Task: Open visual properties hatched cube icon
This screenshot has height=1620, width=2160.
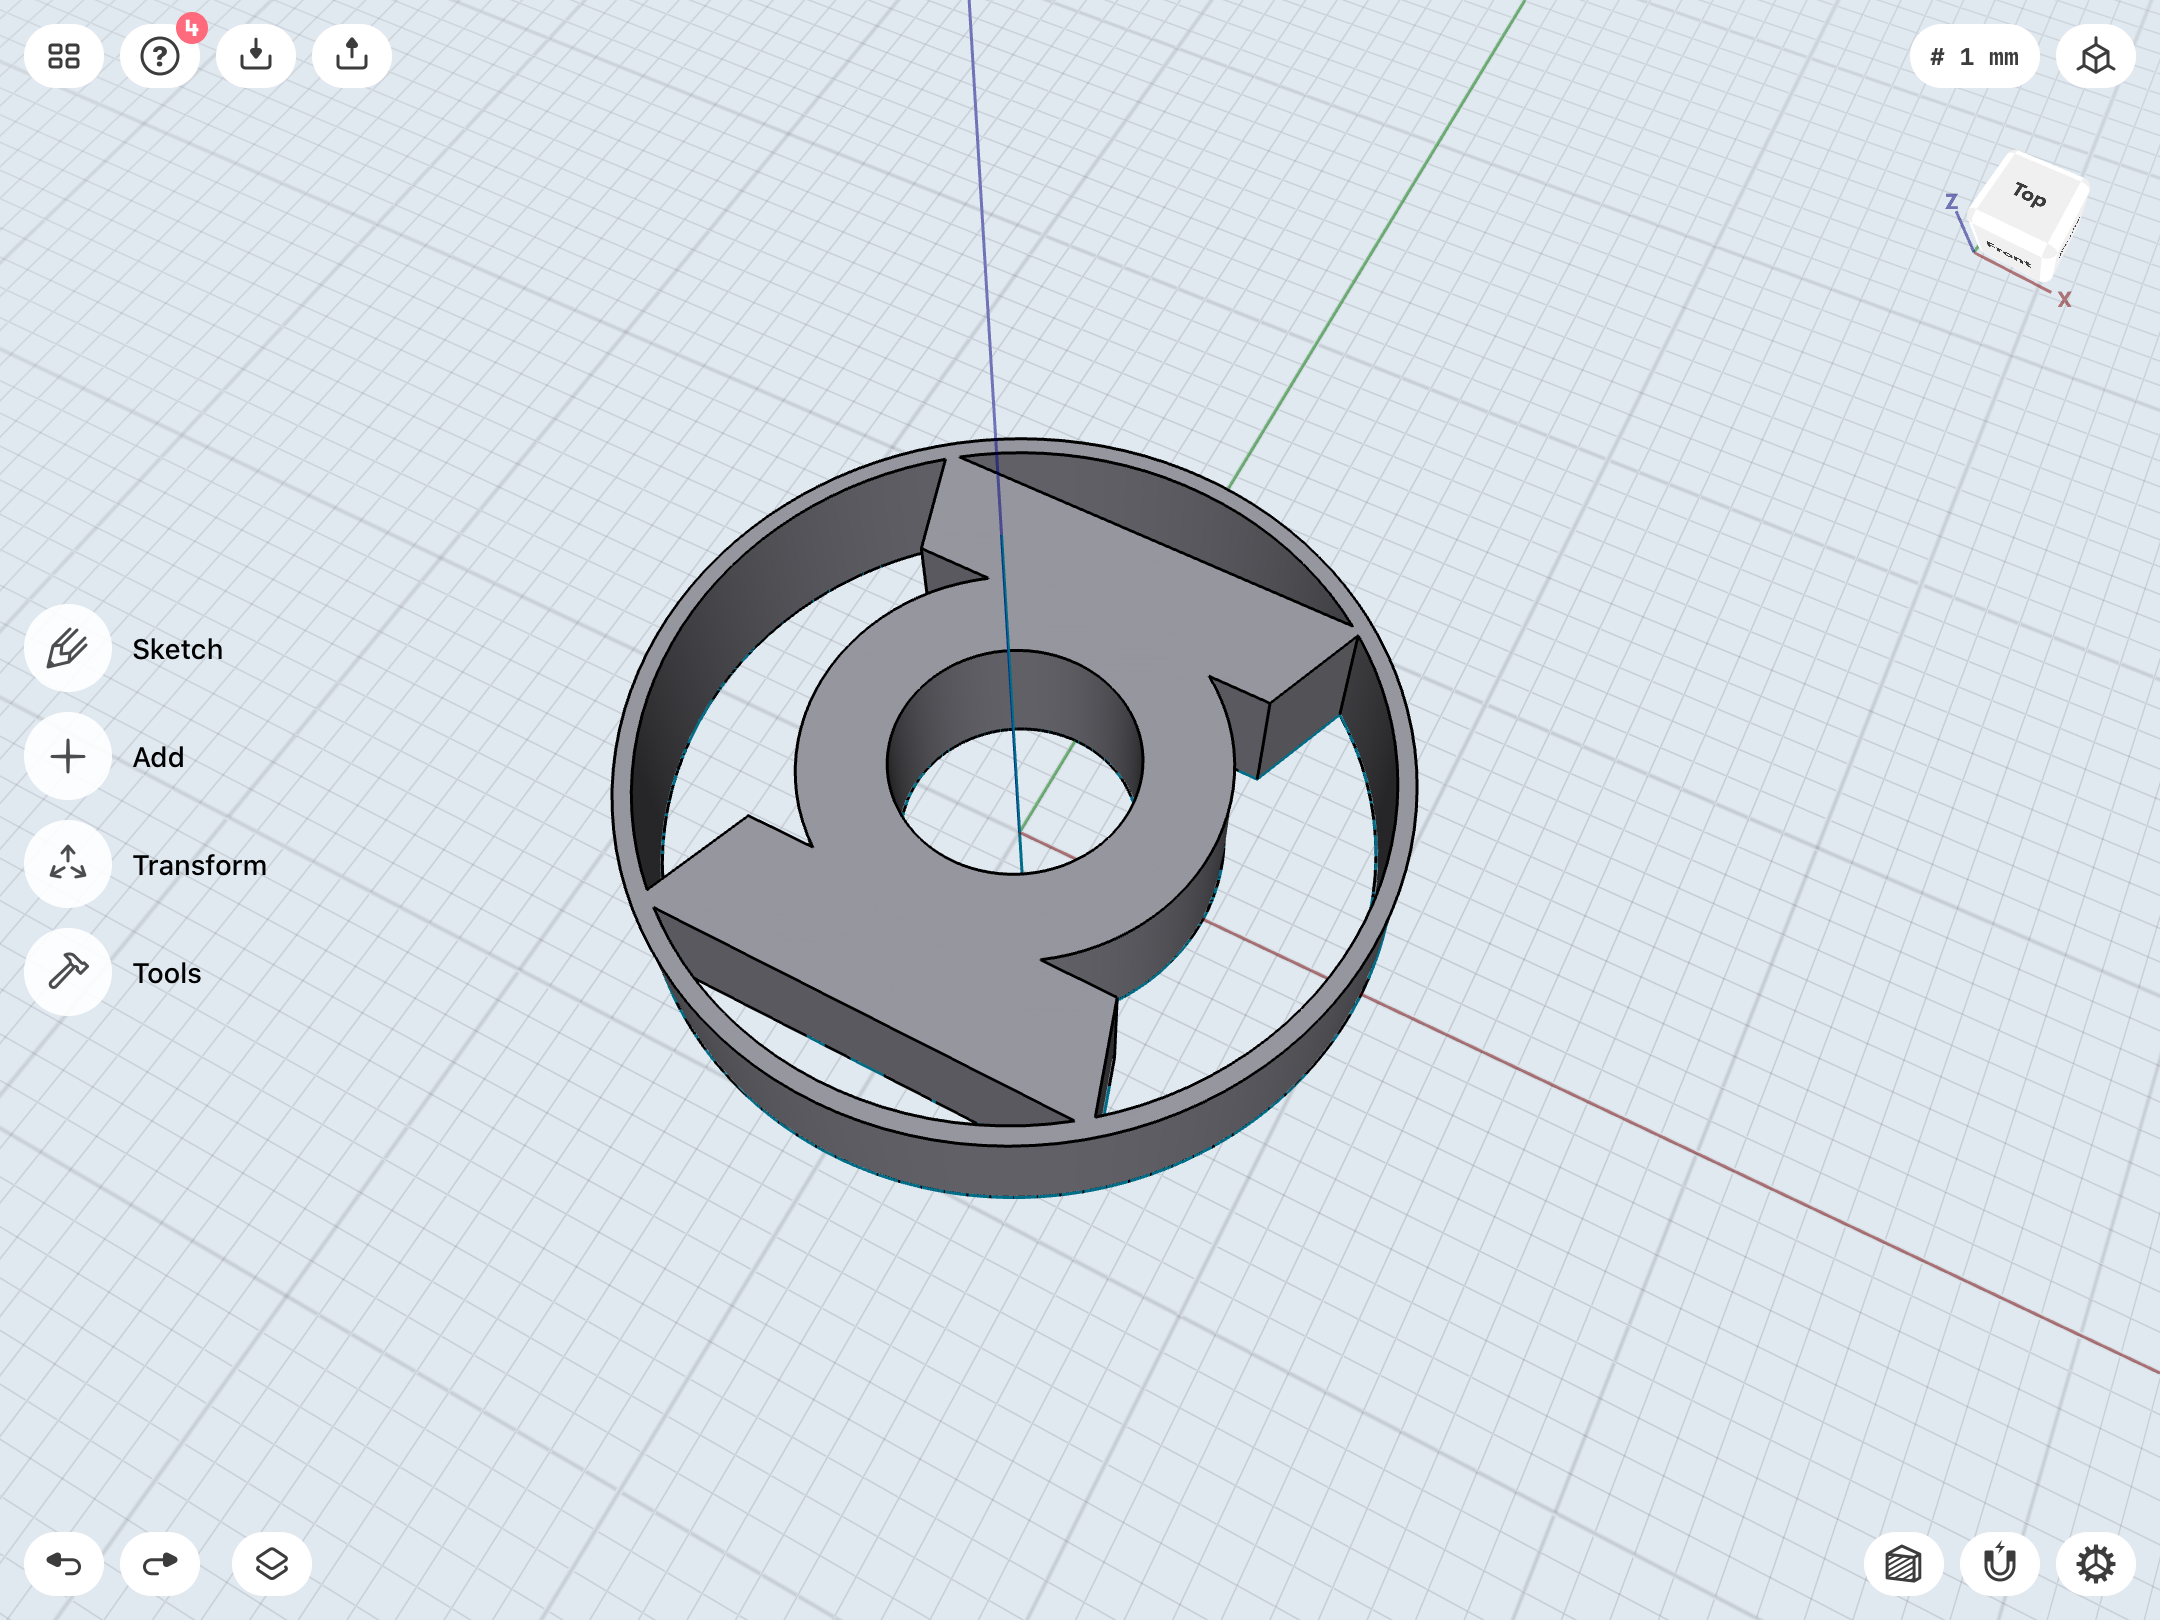Action: tap(1904, 1564)
